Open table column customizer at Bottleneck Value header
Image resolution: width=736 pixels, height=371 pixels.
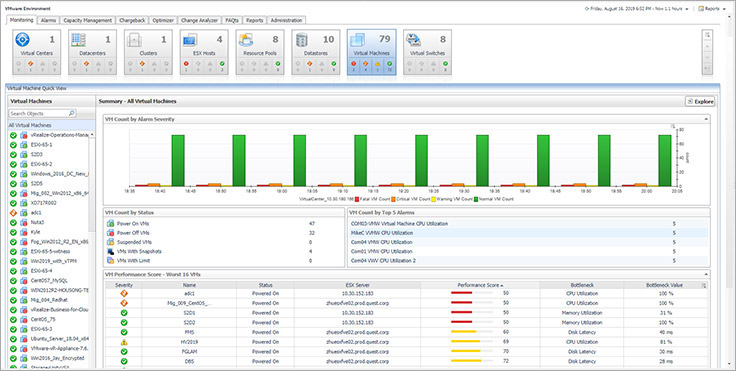pos(704,286)
